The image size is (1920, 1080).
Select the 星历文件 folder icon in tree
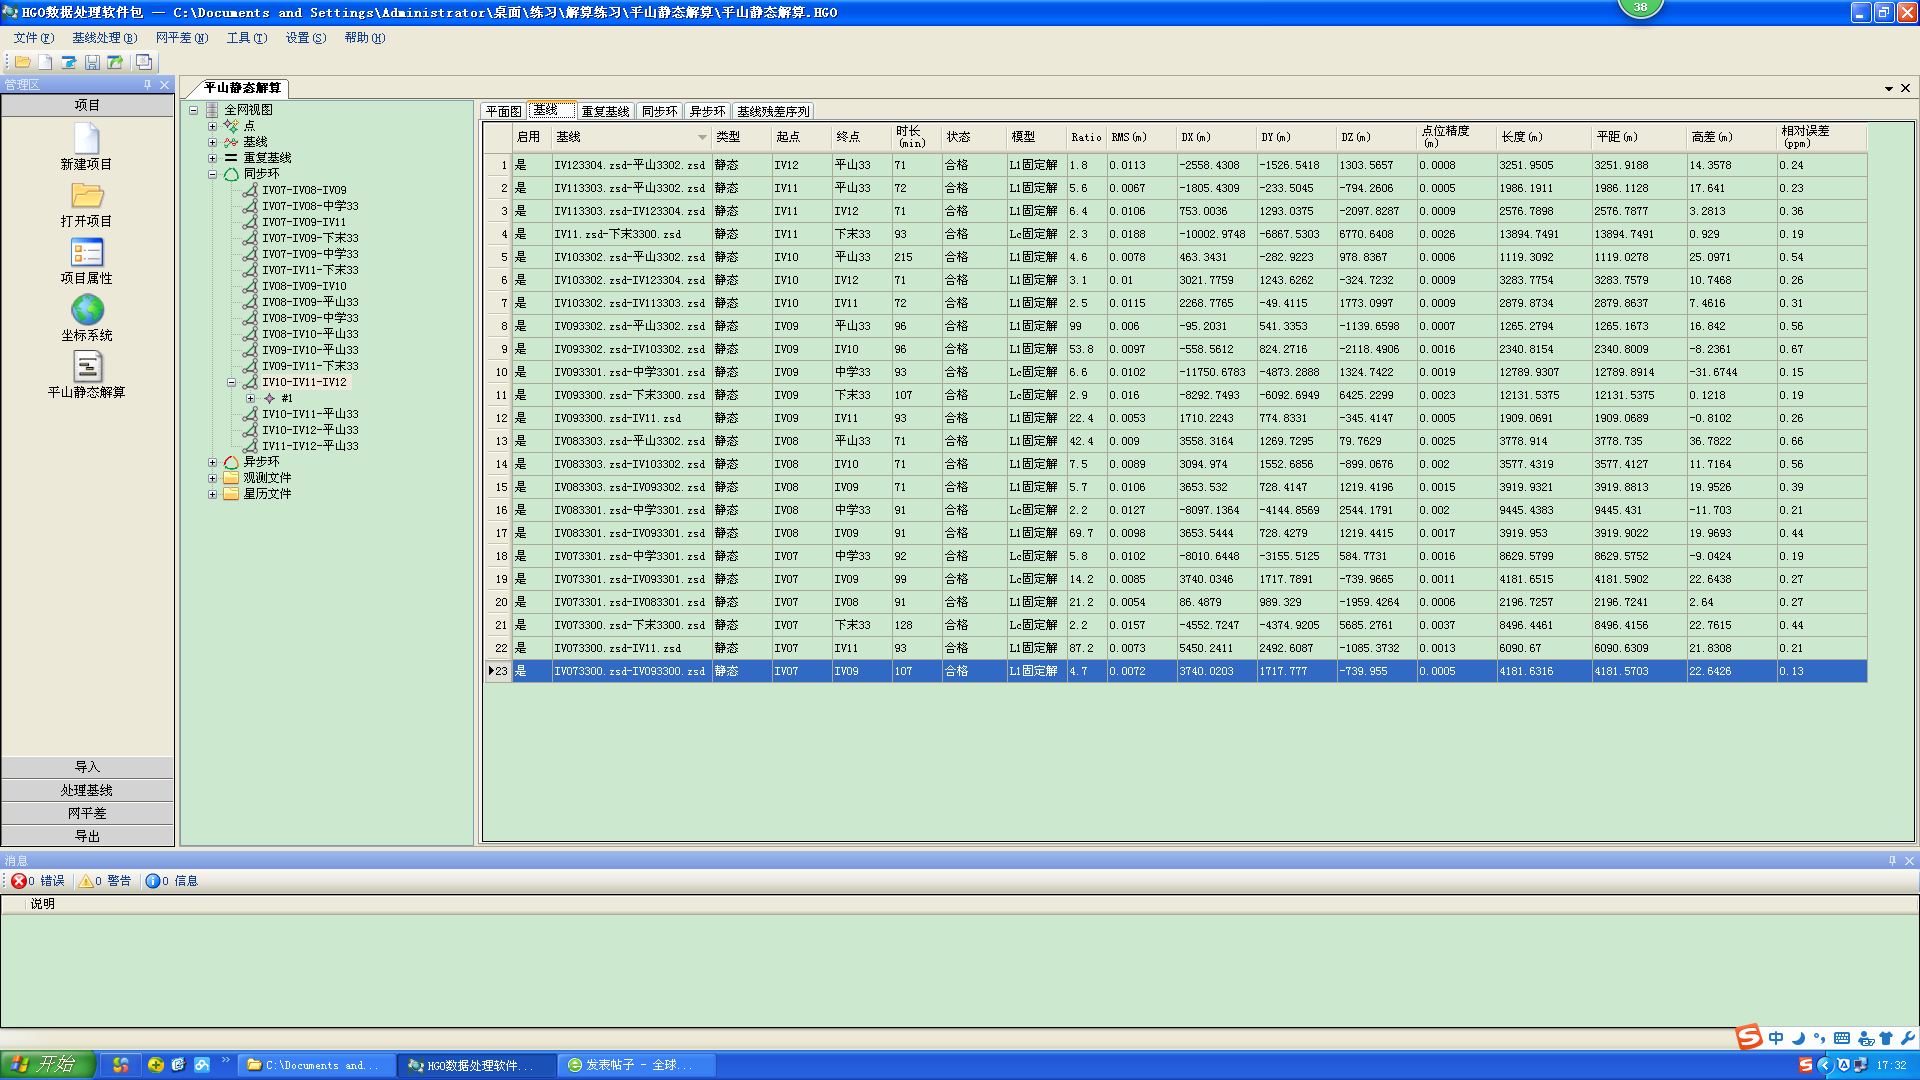tap(231, 494)
